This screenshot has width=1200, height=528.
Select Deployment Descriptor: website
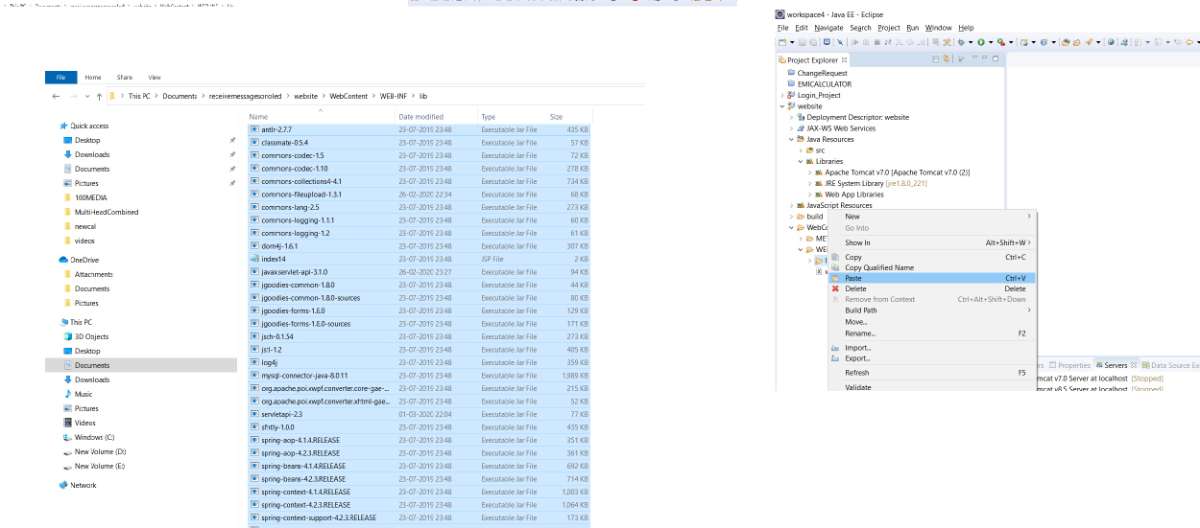tap(852, 117)
